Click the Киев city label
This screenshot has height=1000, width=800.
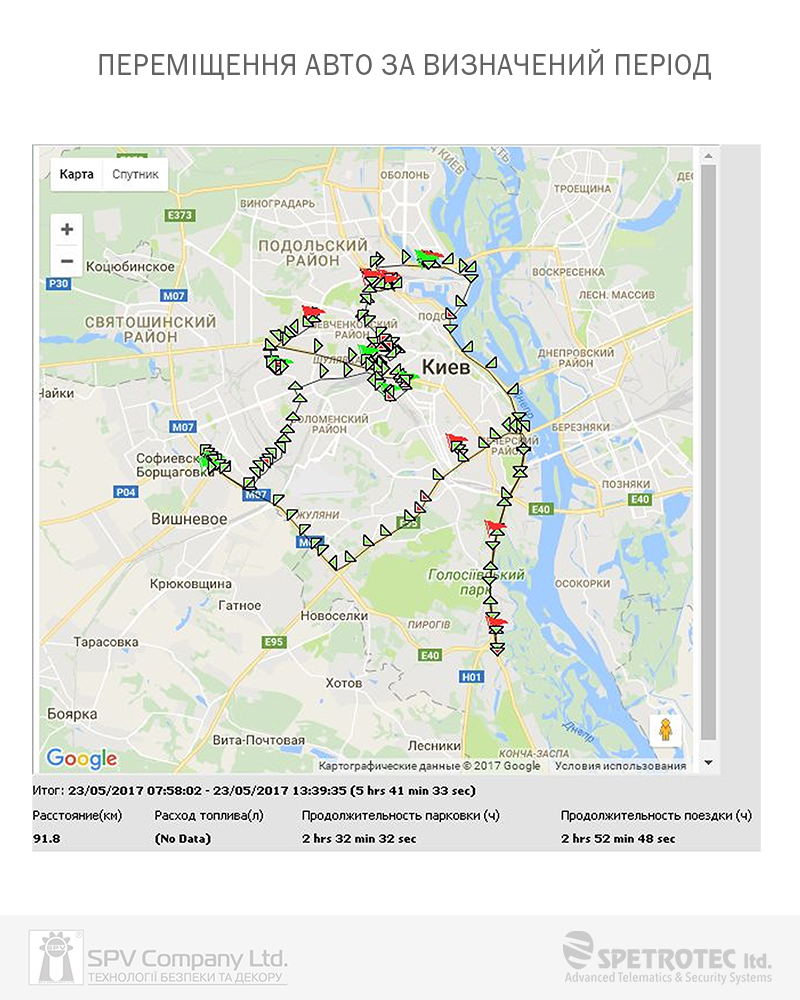point(446,365)
